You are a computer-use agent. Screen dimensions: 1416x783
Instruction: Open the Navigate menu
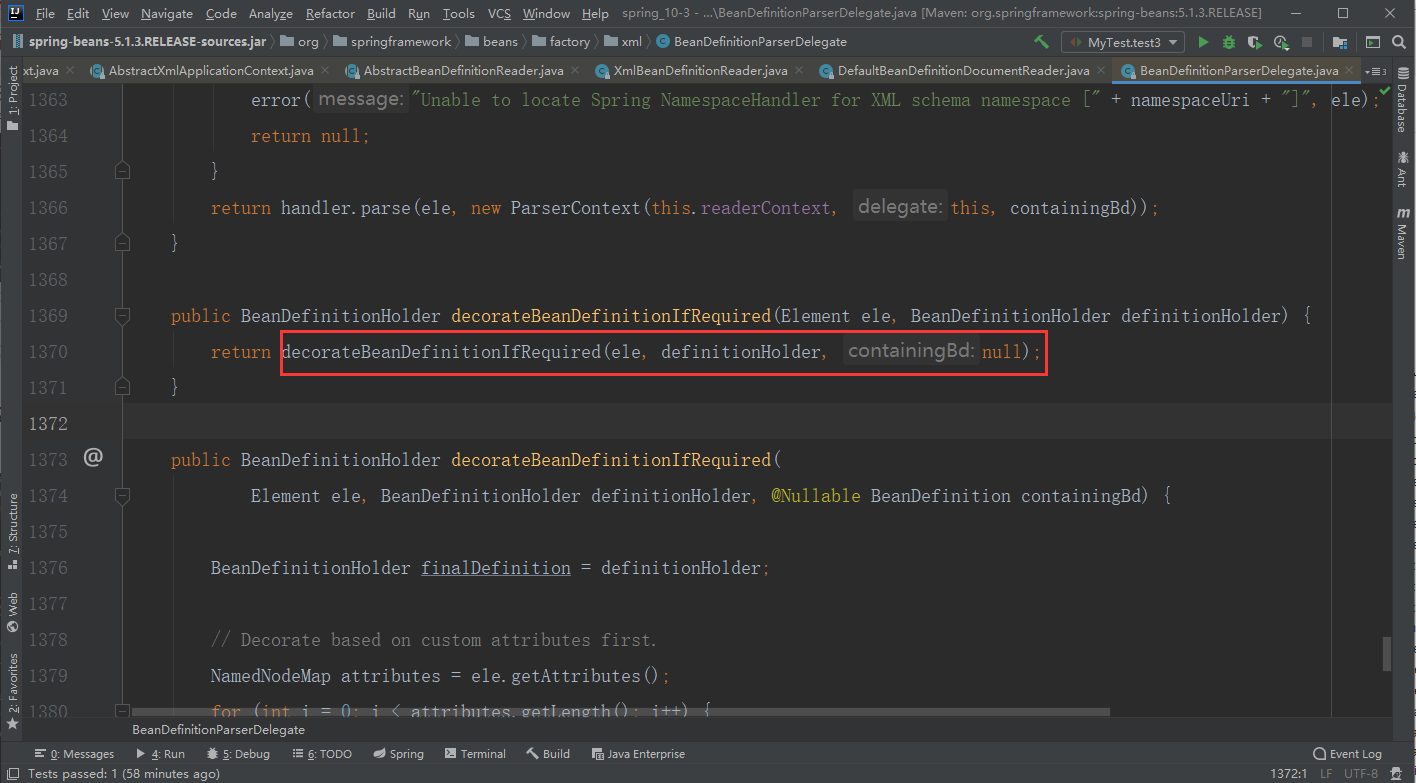pyautogui.click(x=167, y=13)
